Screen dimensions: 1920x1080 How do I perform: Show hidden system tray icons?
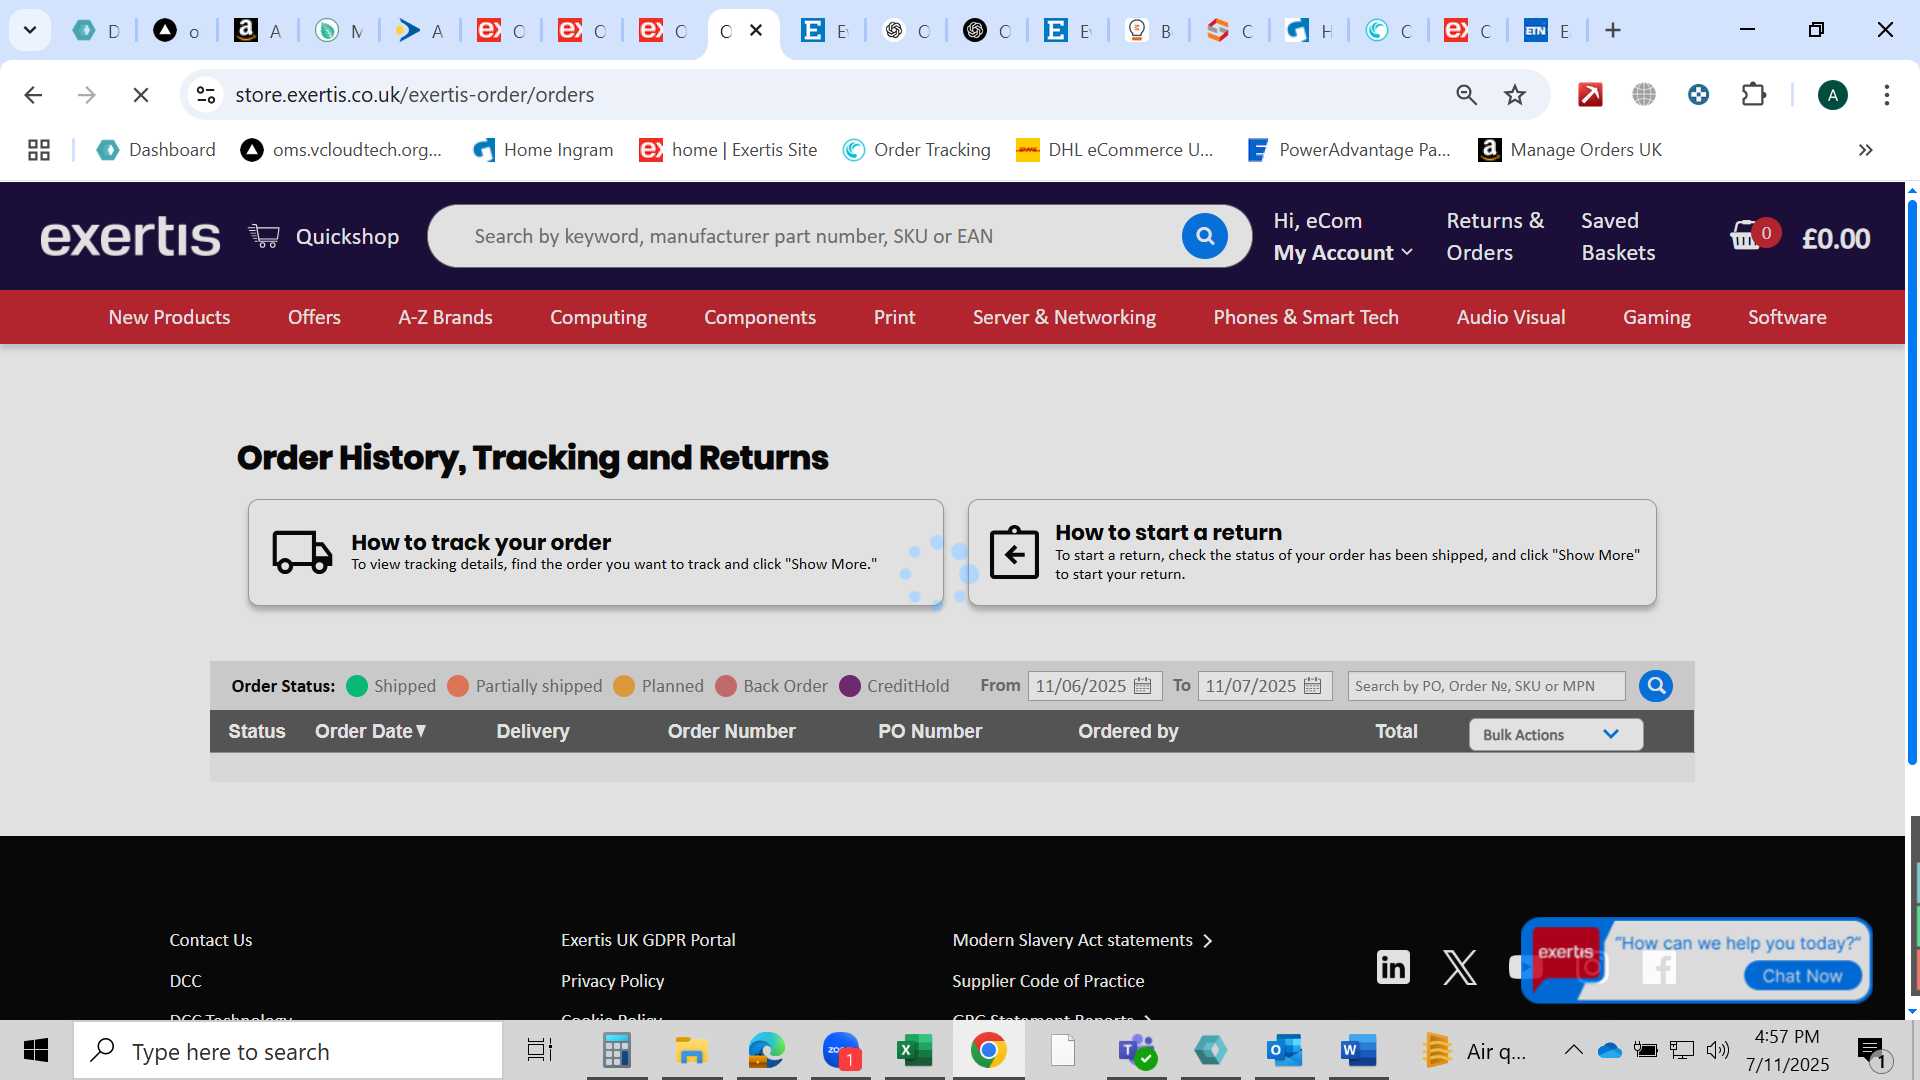coord(1572,1050)
